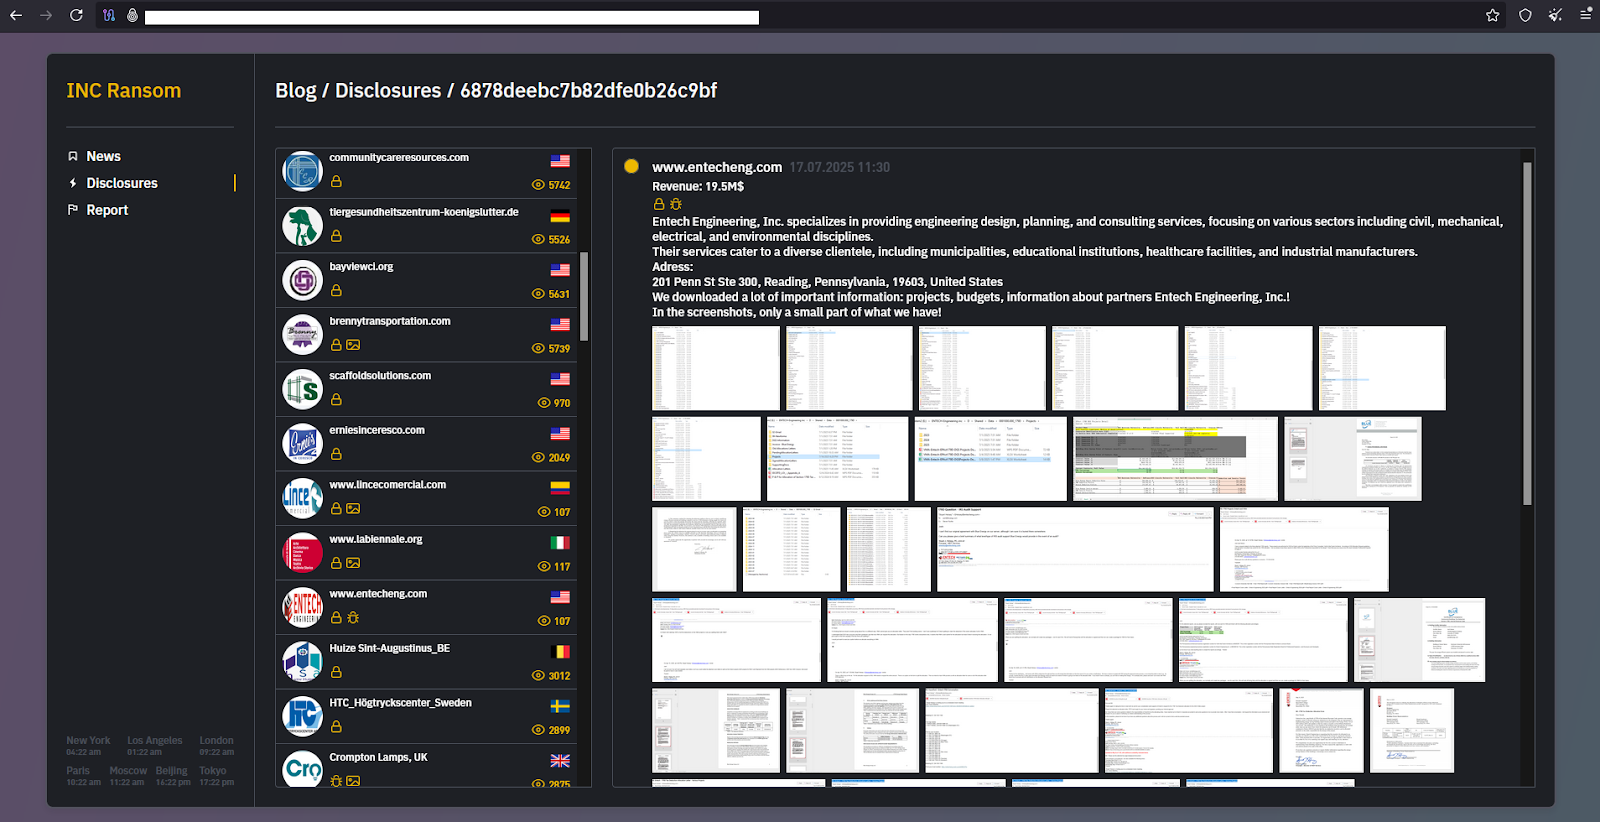The width and height of the screenshot is (1600, 822).
Task: Reload the page with refresh icon
Action: click(x=76, y=15)
